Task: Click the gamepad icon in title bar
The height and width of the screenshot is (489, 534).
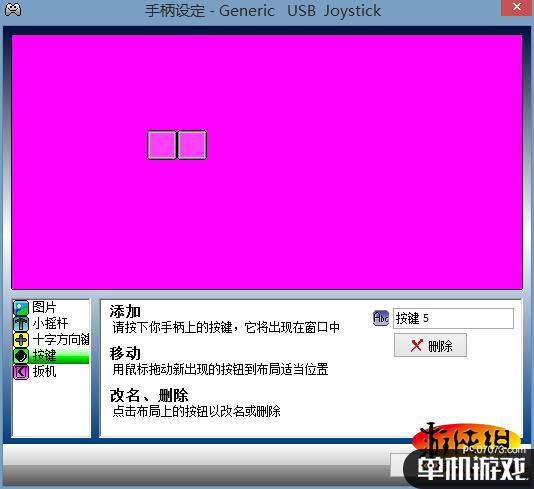Action: [x=13, y=9]
